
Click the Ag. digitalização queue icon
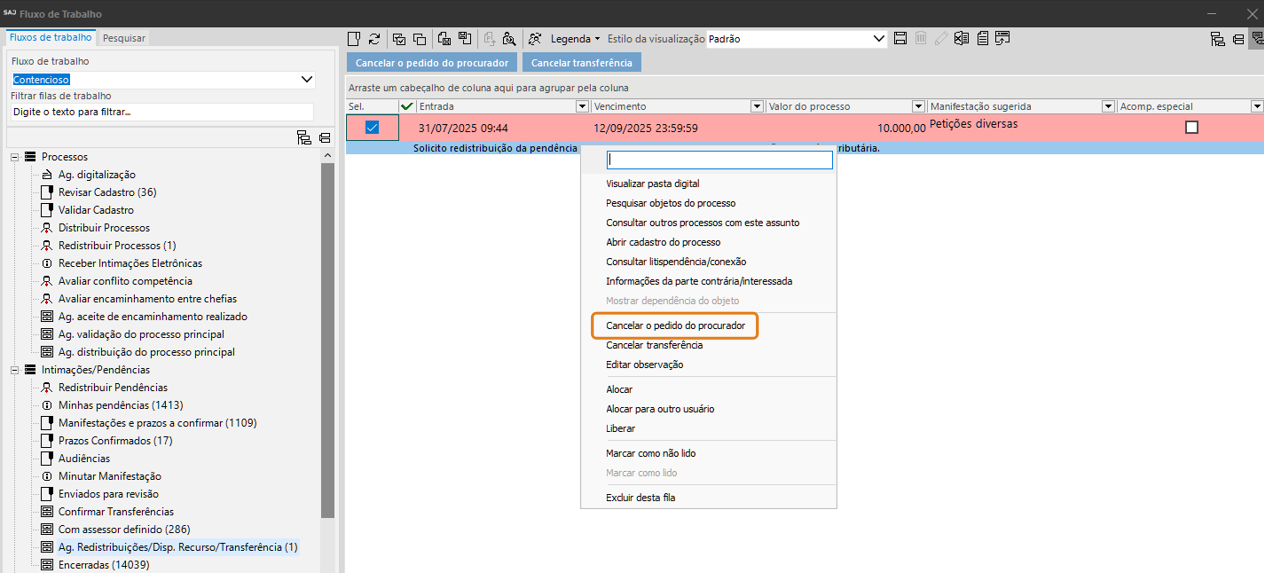pyautogui.click(x=47, y=175)
